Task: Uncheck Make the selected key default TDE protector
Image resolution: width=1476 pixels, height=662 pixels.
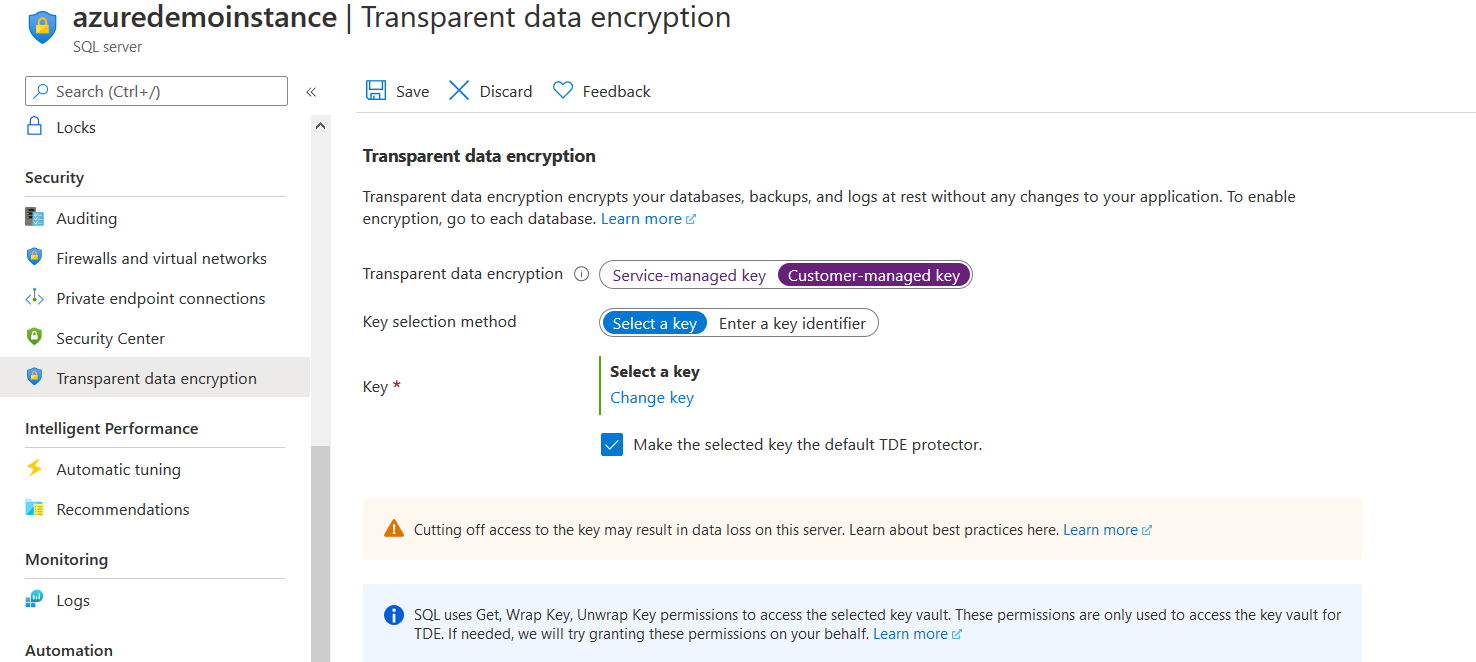Action: pyautogui.click(x=612, y=445)
